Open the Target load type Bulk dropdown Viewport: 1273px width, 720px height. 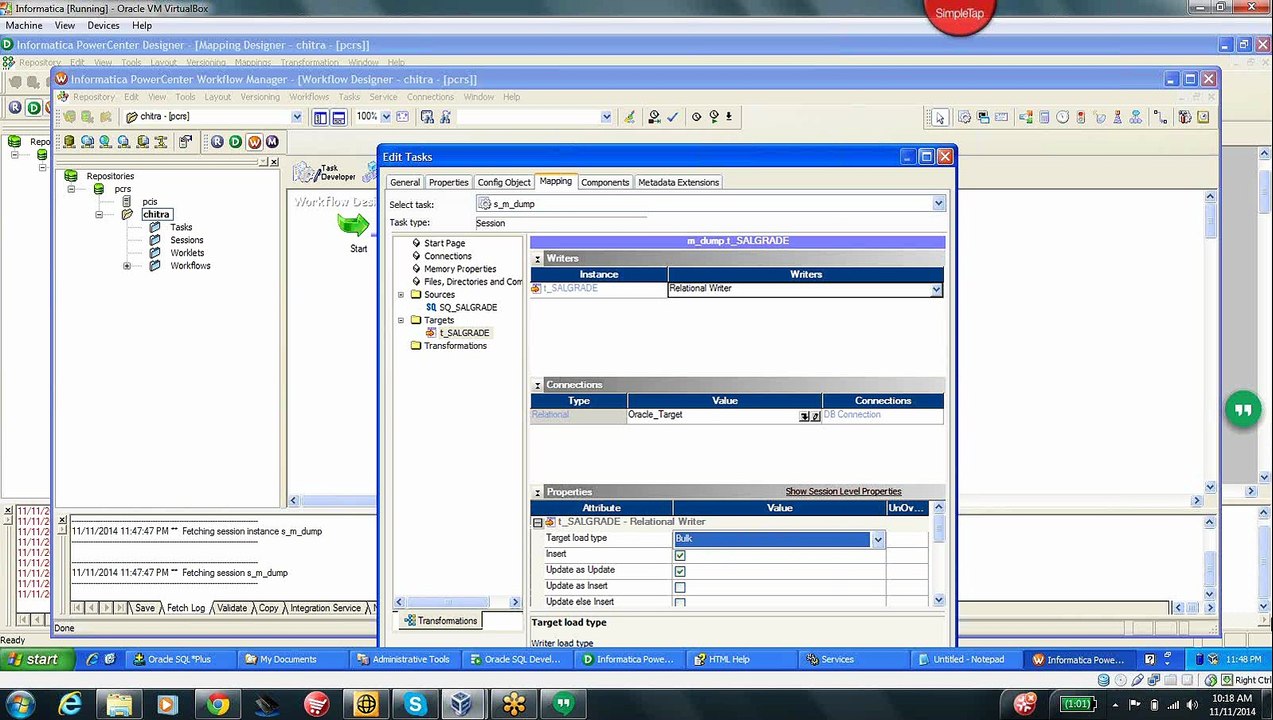pos(877,540)
